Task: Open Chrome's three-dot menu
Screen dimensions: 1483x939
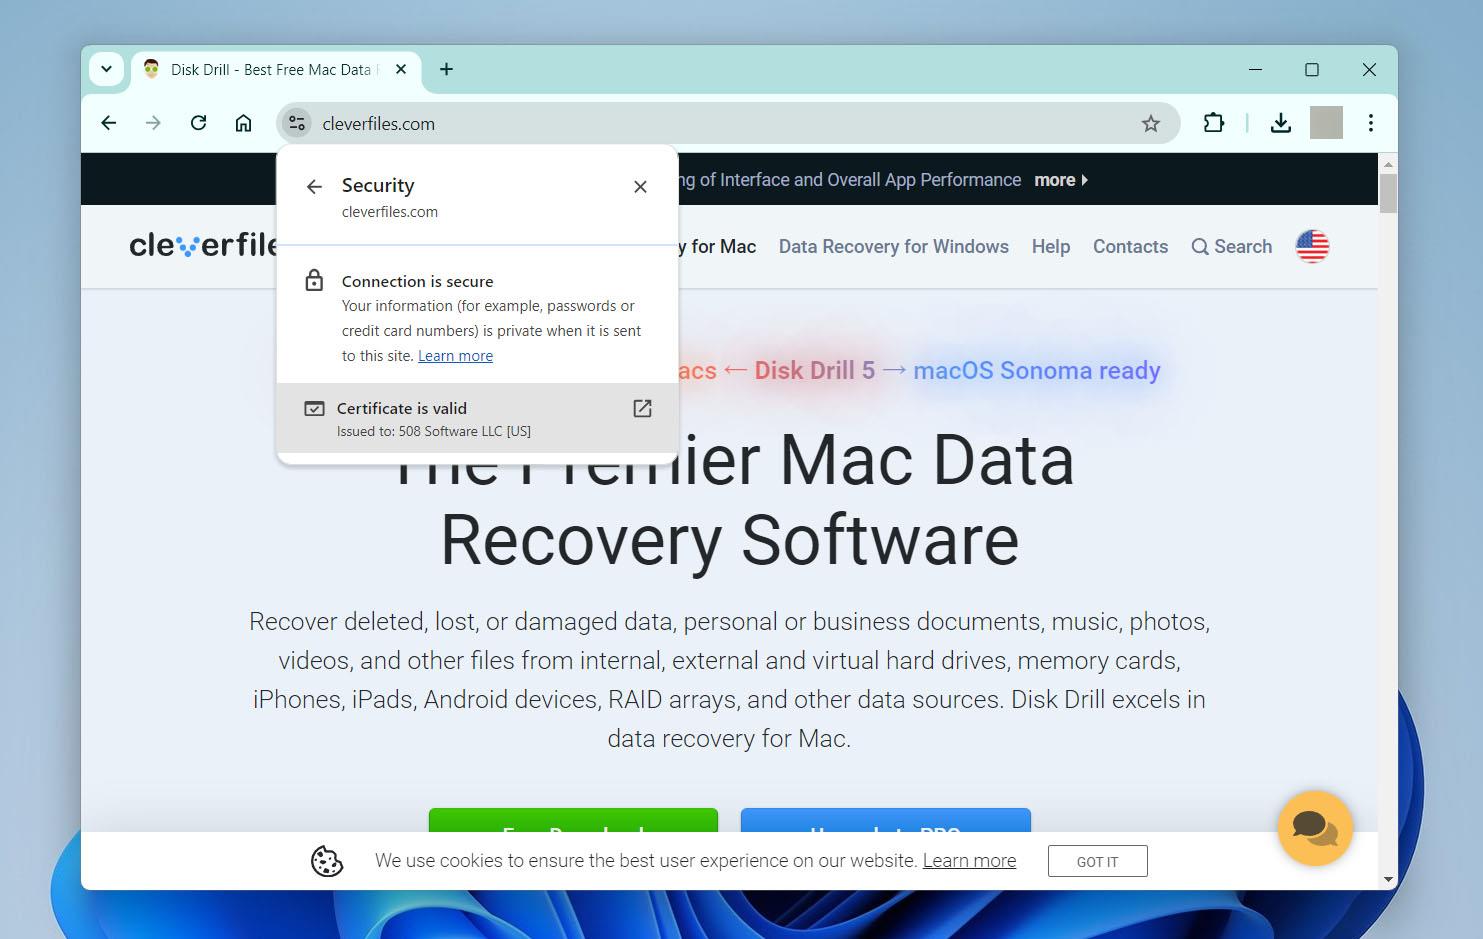Action: 1371,123
